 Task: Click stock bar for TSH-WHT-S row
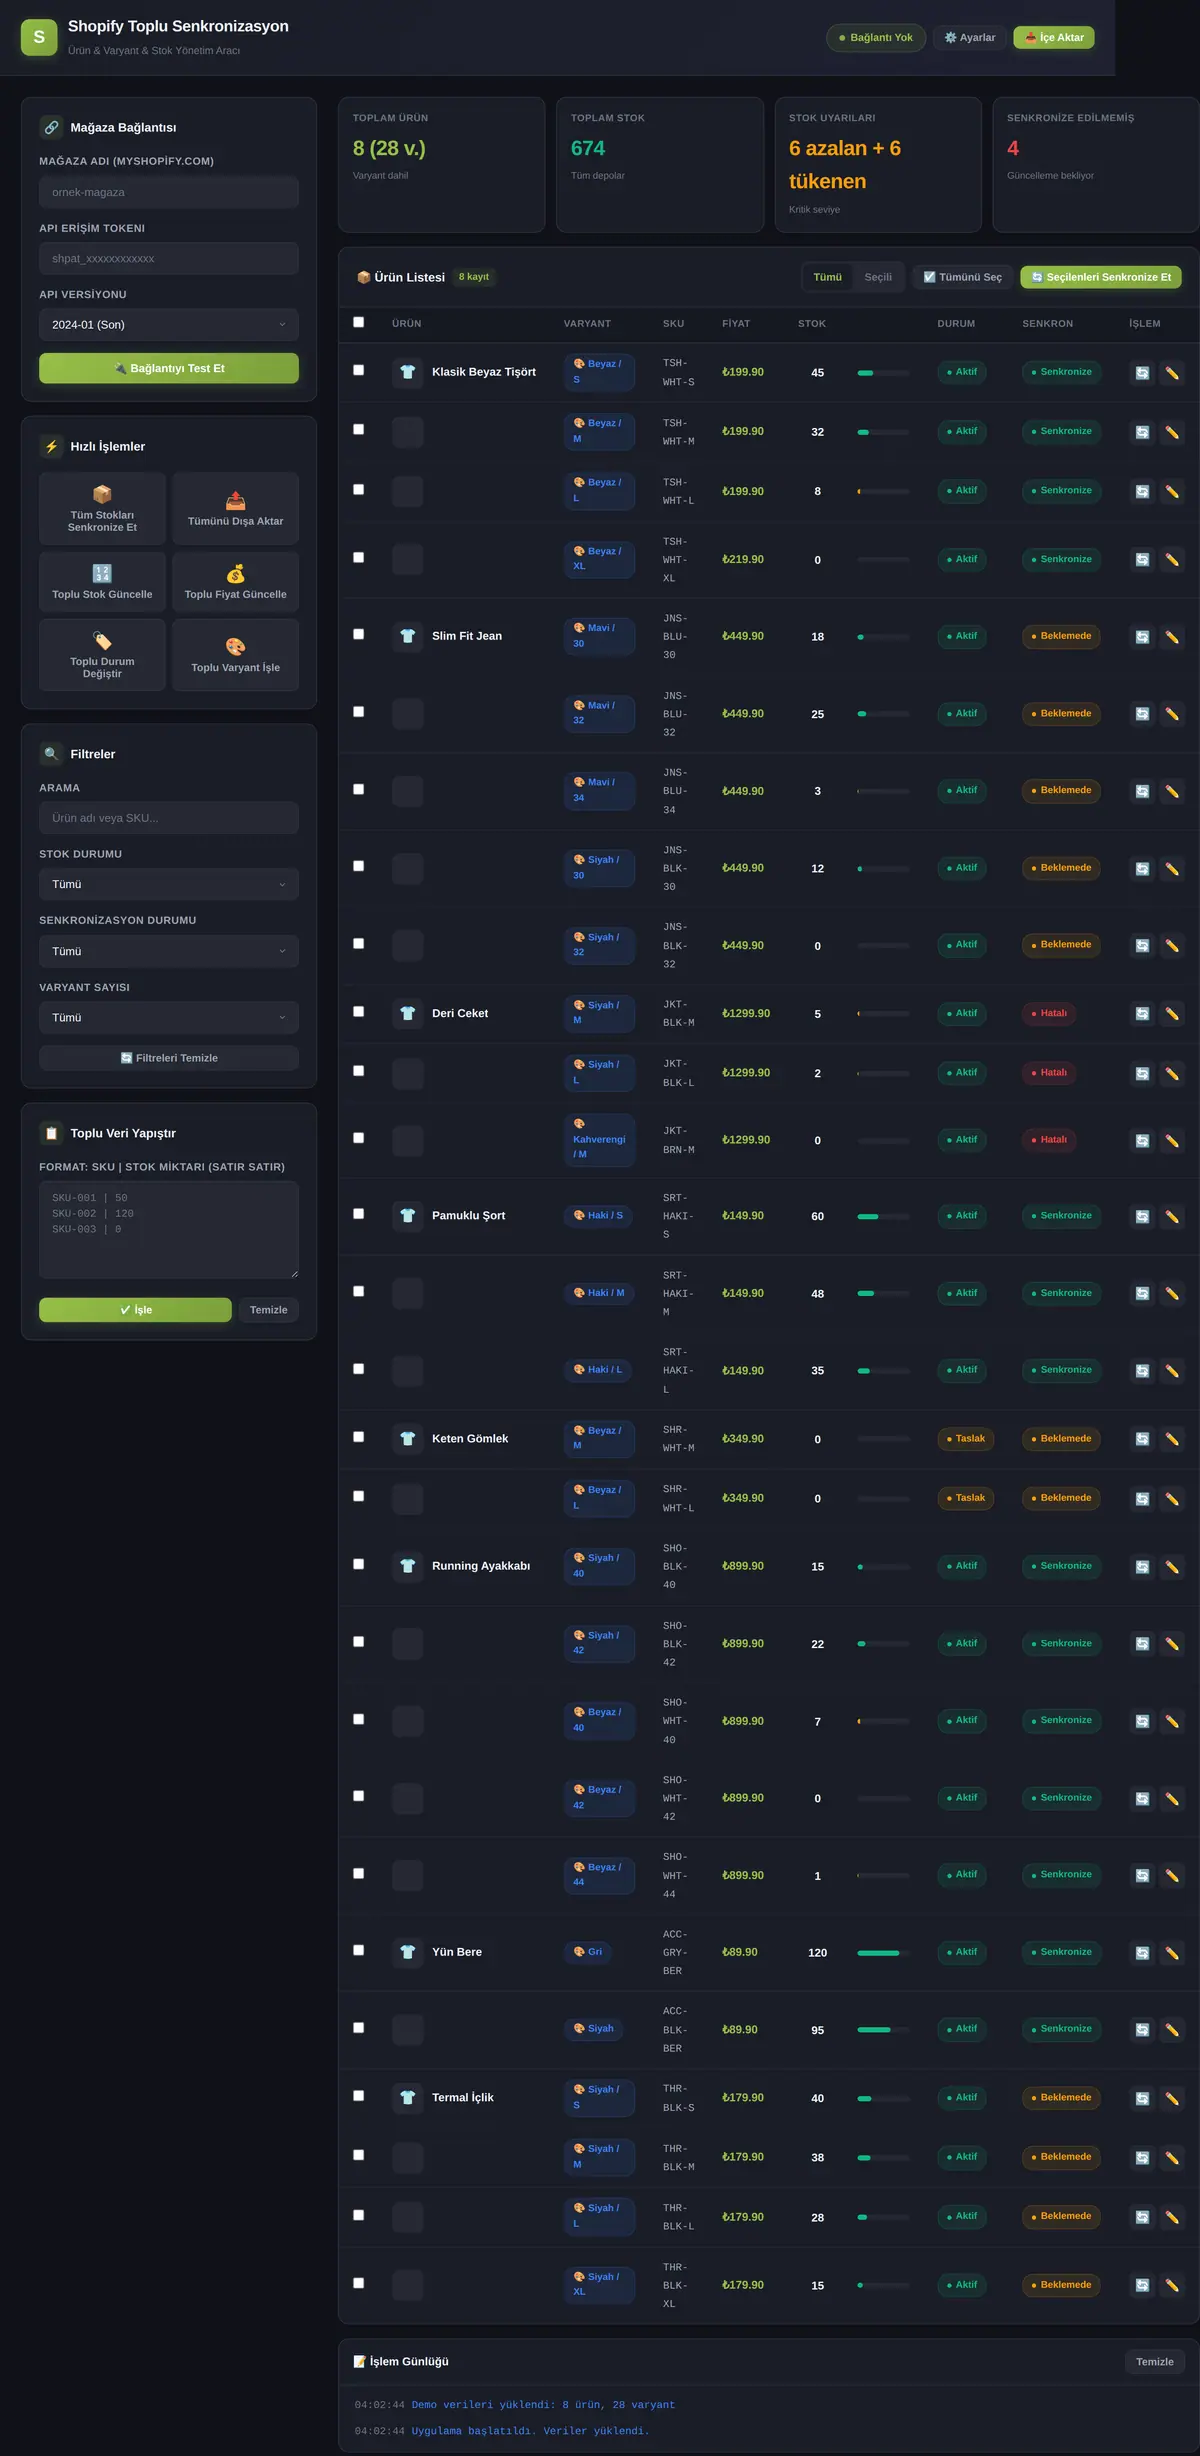point(883,373)
